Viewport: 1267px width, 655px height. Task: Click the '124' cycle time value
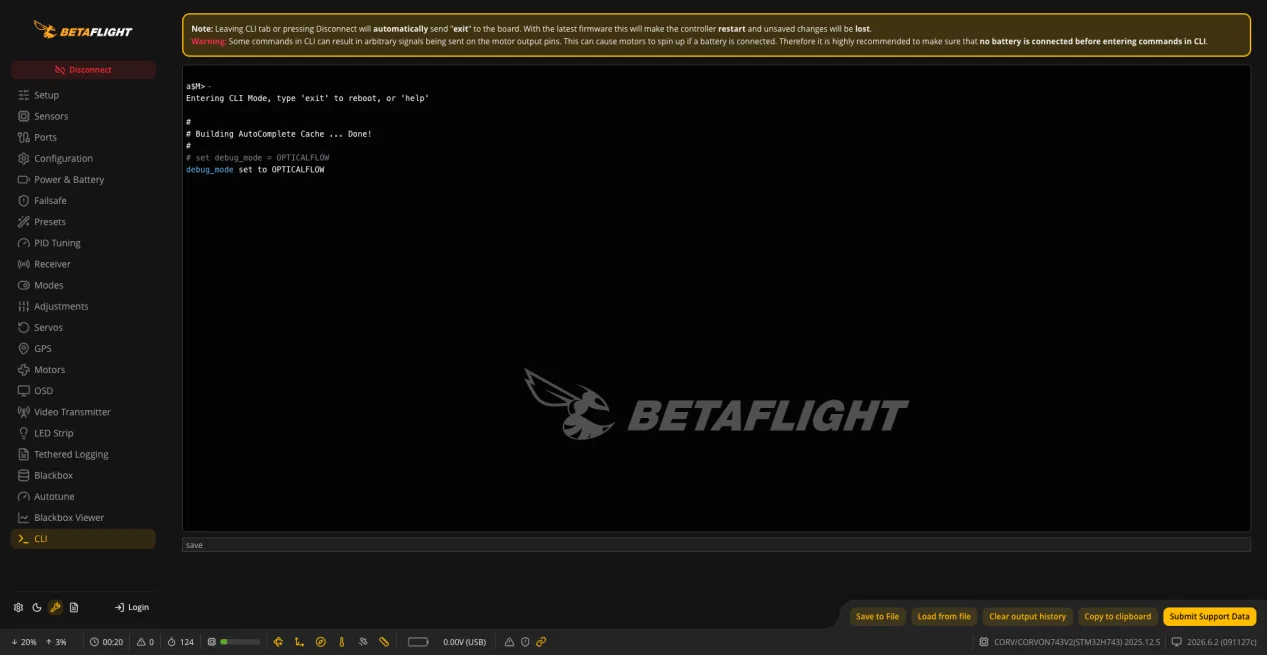click(186, 642)
